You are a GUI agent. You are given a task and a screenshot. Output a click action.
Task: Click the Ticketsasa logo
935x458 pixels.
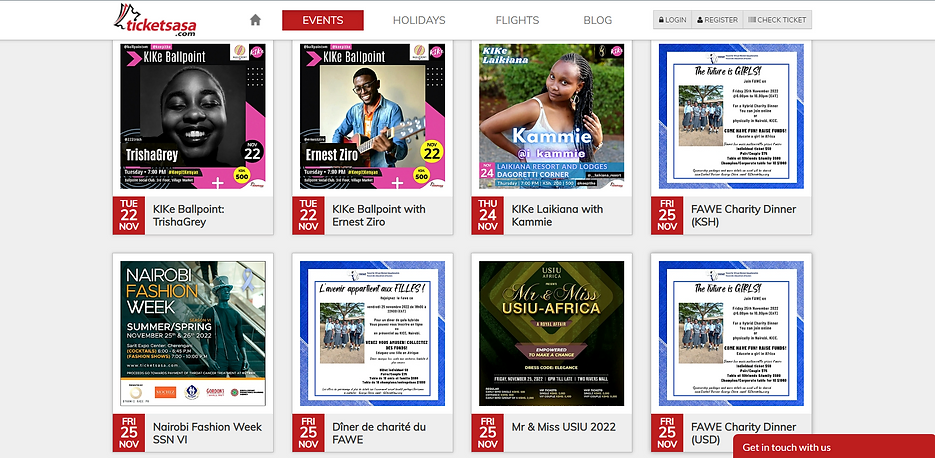(156, 19)
